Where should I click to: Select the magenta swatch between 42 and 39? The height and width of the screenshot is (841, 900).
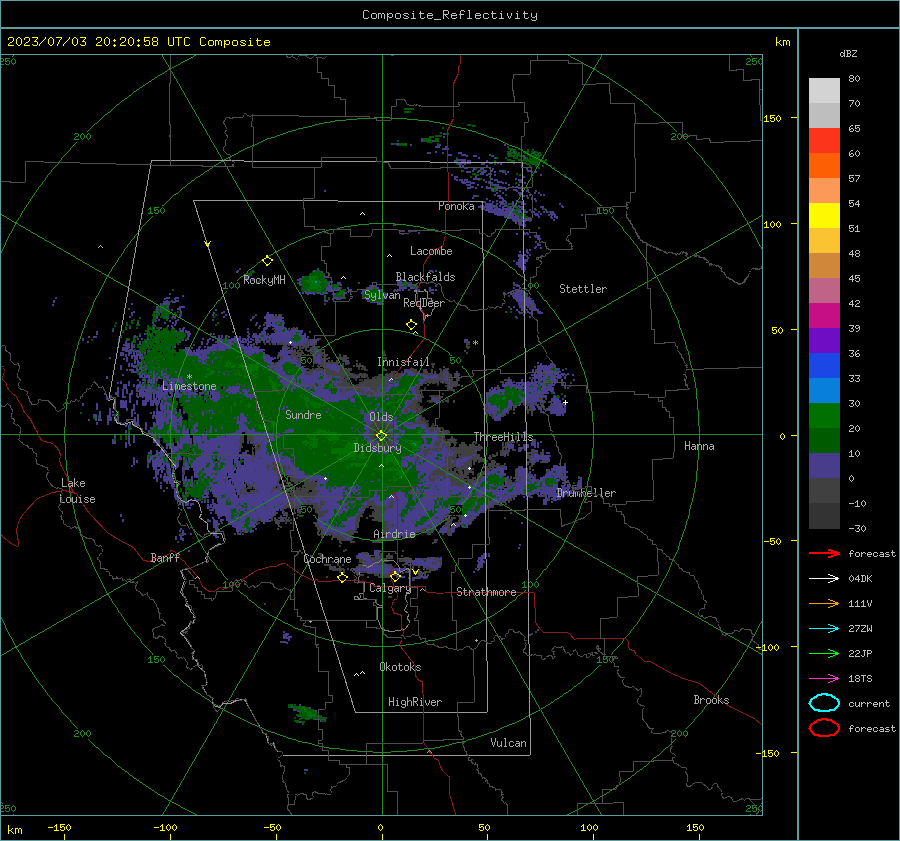click(824, 315)
